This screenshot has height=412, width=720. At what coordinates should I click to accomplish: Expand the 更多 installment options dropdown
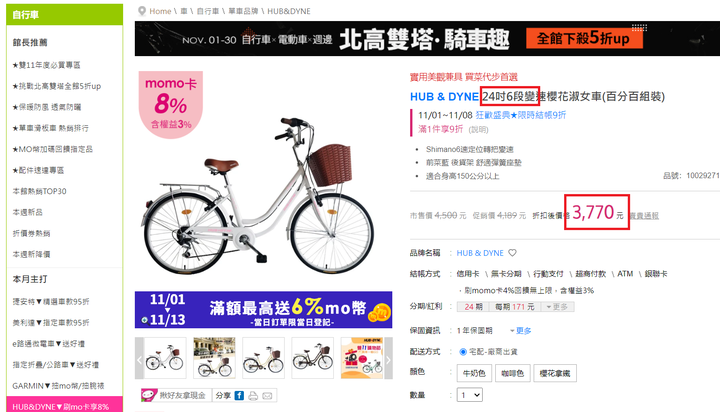pyautogui.click(x=557, y=307)
